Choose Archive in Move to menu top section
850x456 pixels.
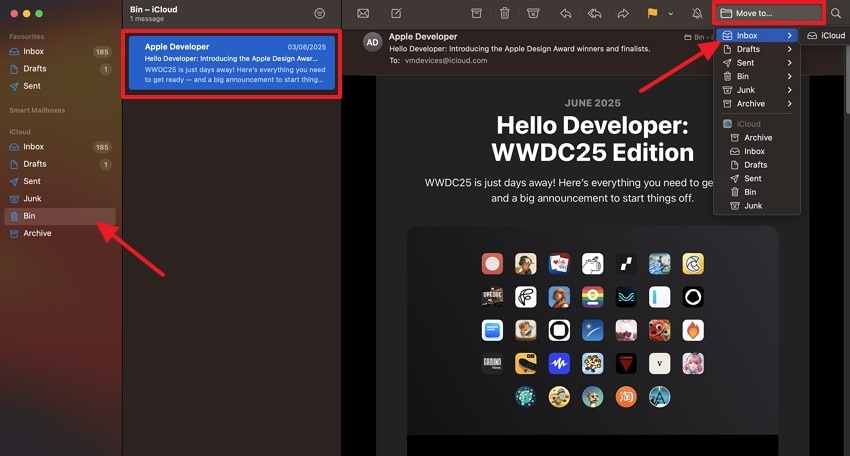click(757, 104)
